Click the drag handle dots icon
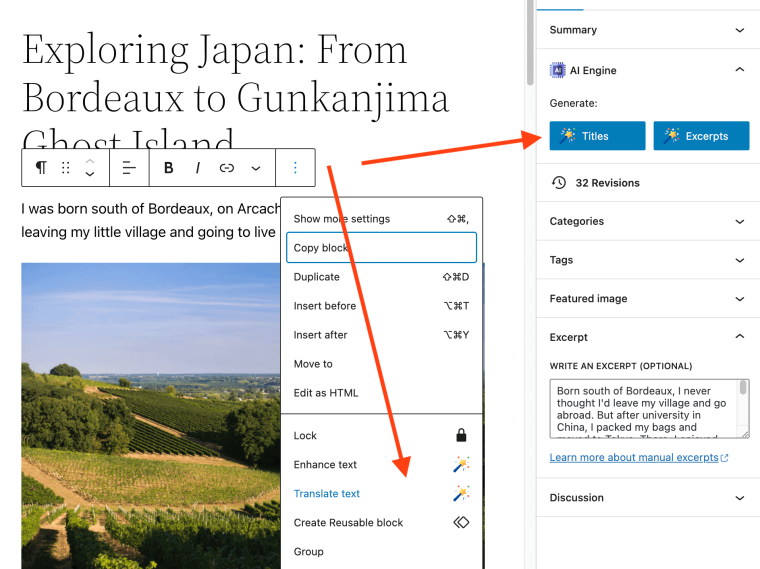 pos(65,168)
